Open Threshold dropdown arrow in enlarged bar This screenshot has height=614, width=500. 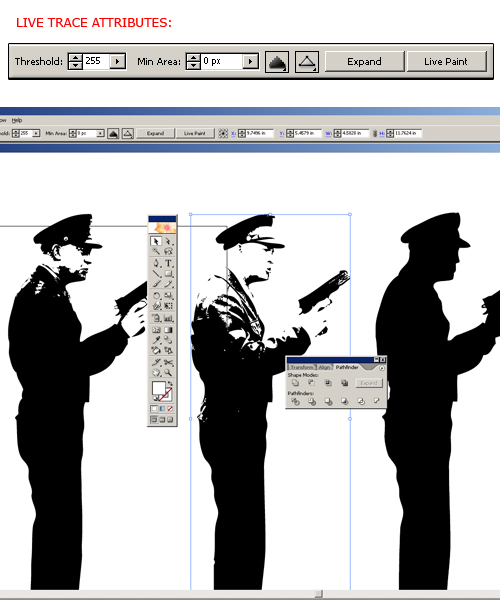point(117,61)
